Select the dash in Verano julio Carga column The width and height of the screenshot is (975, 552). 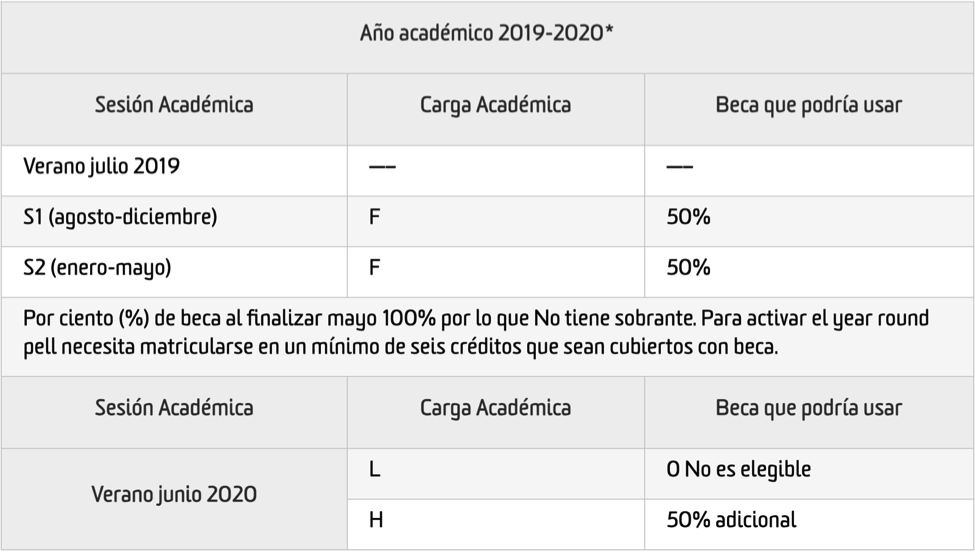[382, 167]
